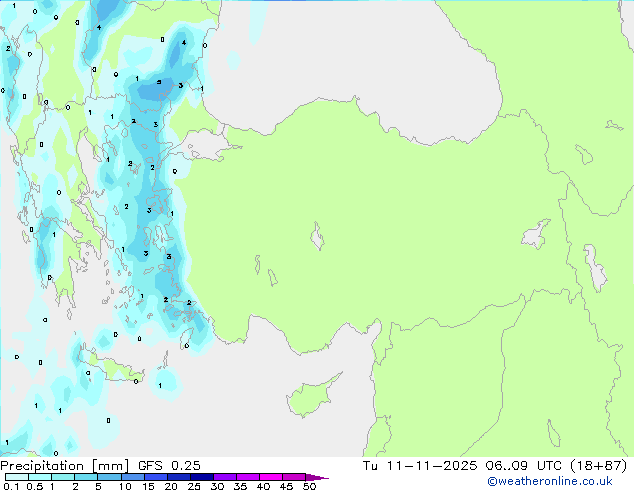Click the 25–30 mm dark navy swatch

pyautogui.click(x=202, y=477)
